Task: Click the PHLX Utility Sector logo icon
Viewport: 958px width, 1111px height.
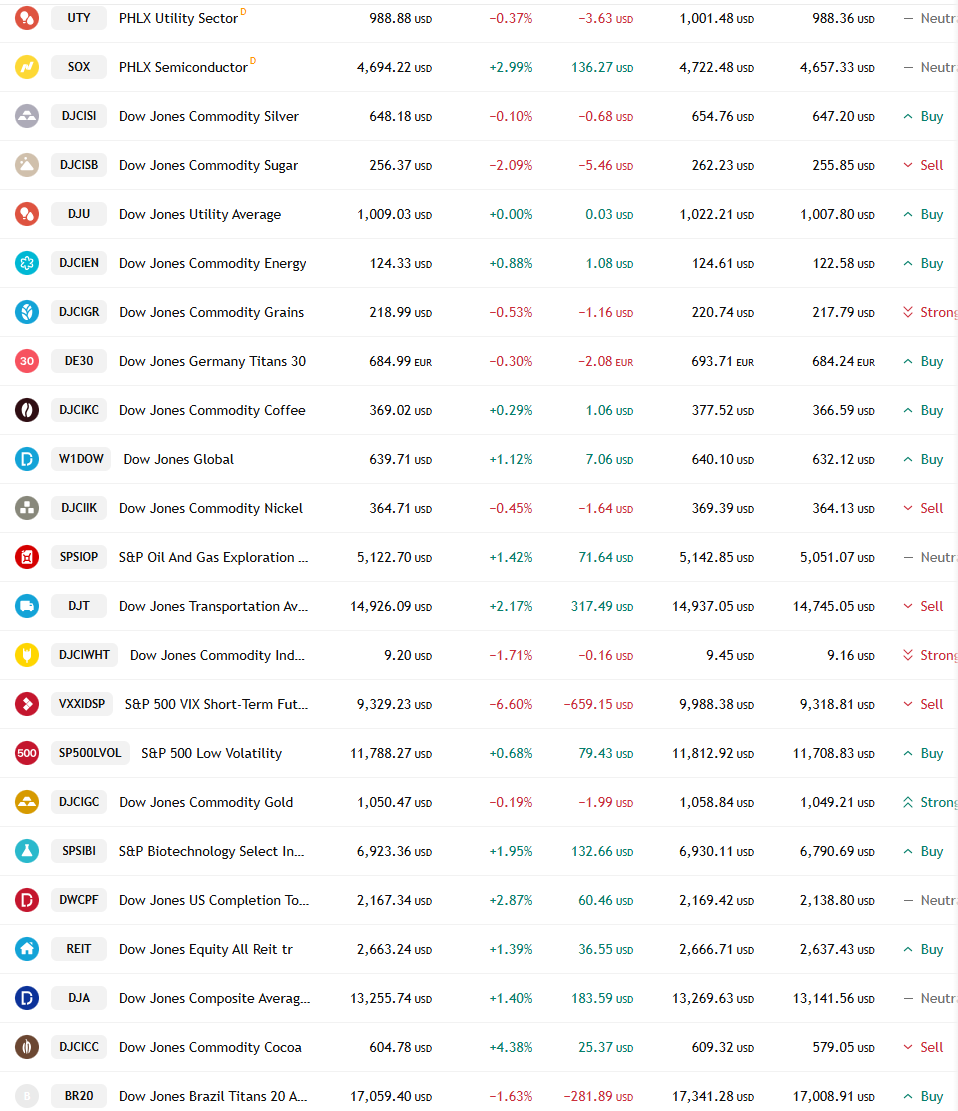Action: (27, 18)
